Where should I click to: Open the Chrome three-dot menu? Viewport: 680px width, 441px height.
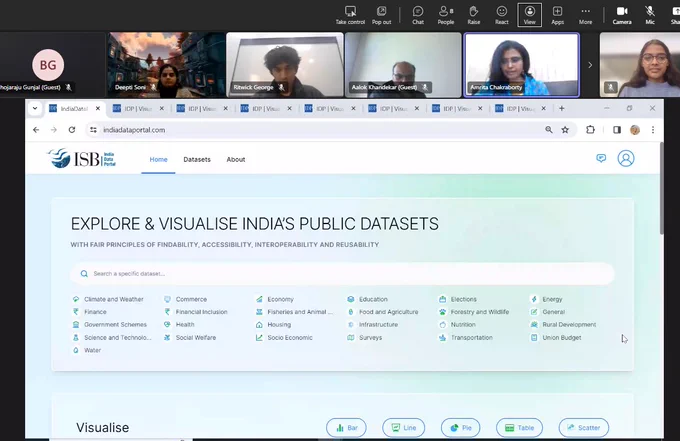pyautogui.click(x=653, y=130)
